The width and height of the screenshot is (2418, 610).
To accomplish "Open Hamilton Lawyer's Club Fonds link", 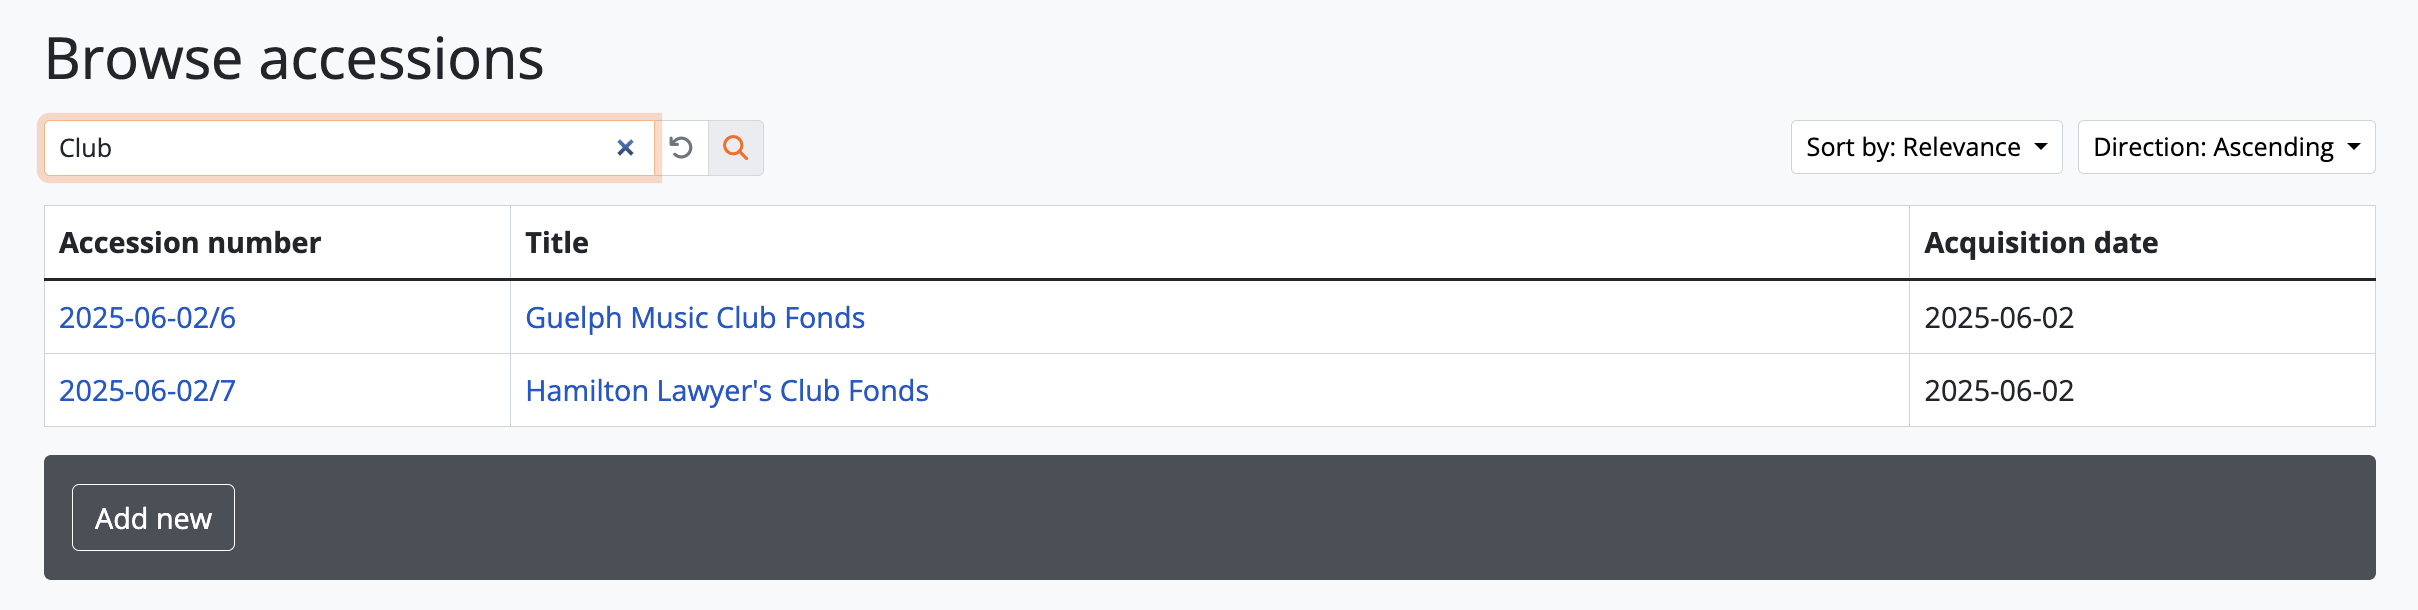I will [727, 391].
